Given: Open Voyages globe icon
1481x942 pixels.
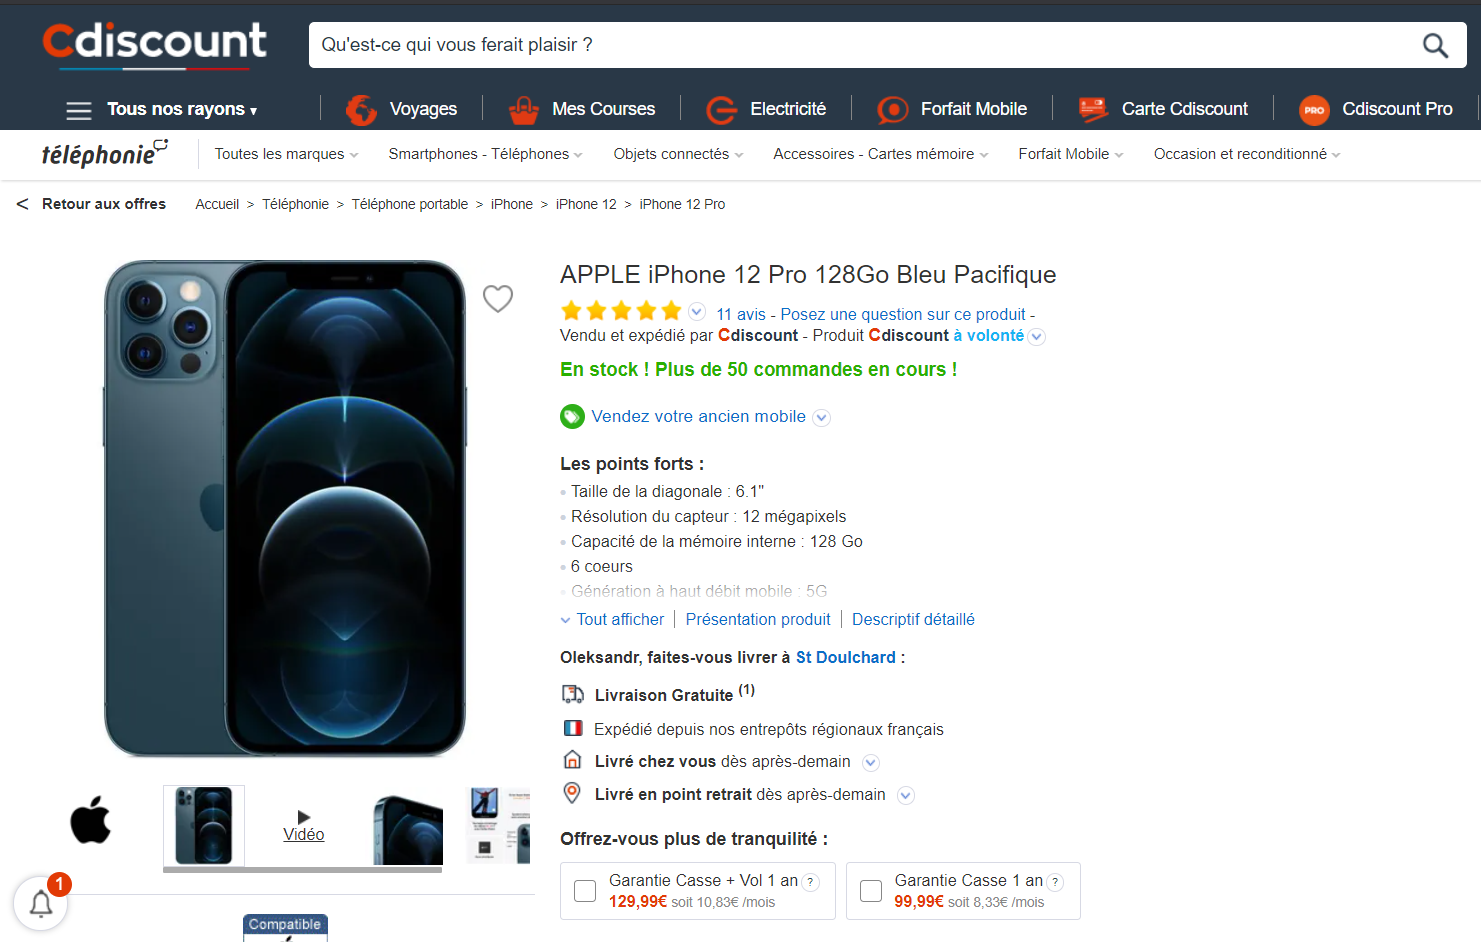Looking at the screenshot, I should click(x=361, y=109).
